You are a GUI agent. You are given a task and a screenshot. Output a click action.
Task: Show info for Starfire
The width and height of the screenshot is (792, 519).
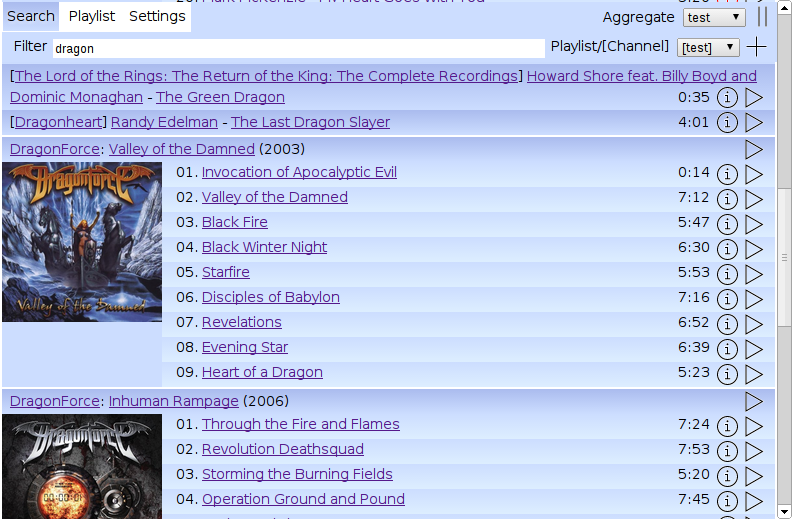pyautogui.click(x=727, y=274)
